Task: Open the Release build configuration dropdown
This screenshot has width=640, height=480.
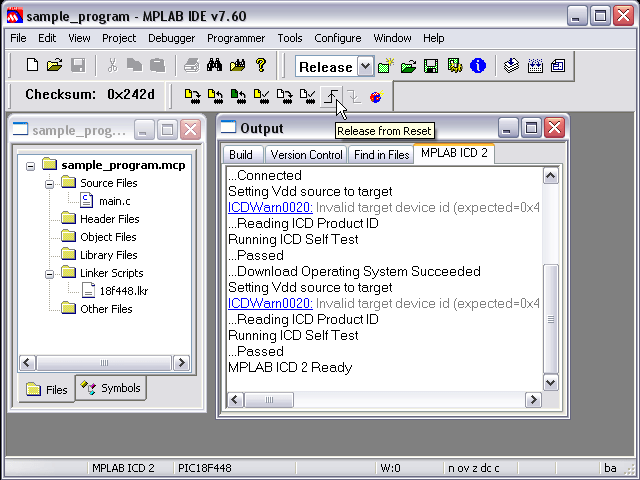Action: point(366,66)
